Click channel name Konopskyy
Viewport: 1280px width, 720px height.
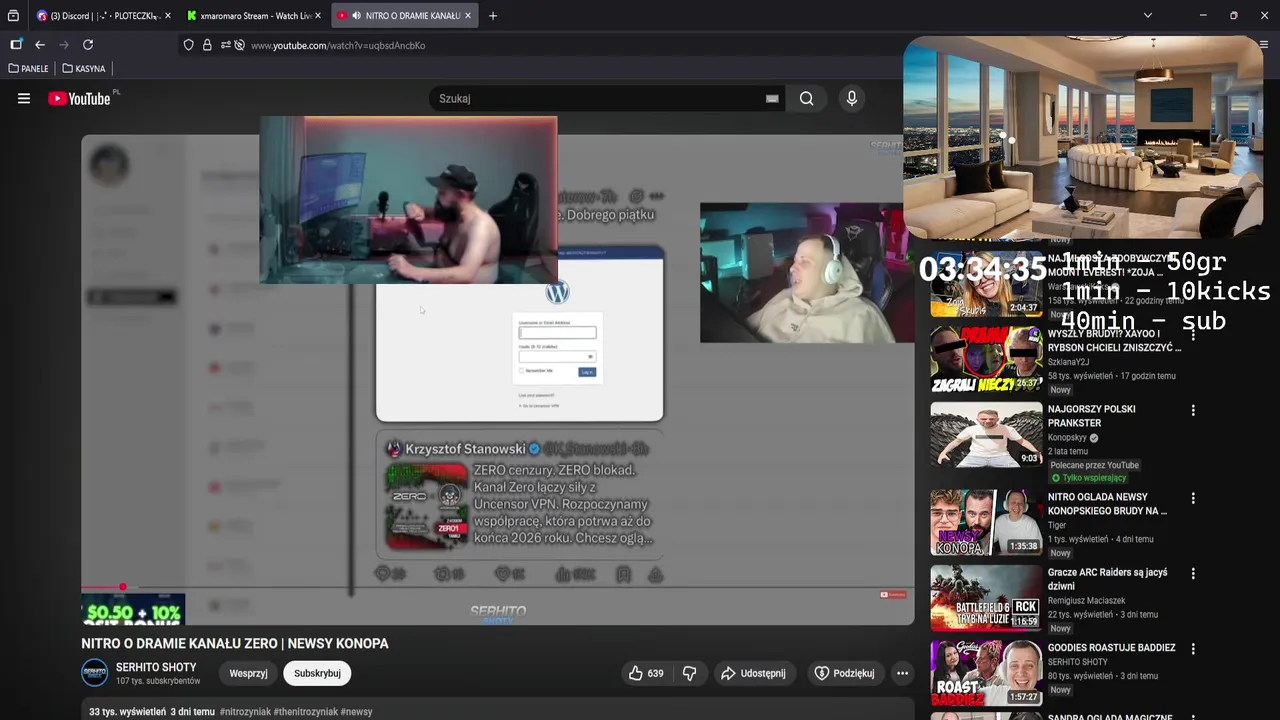coord(1068,438)
